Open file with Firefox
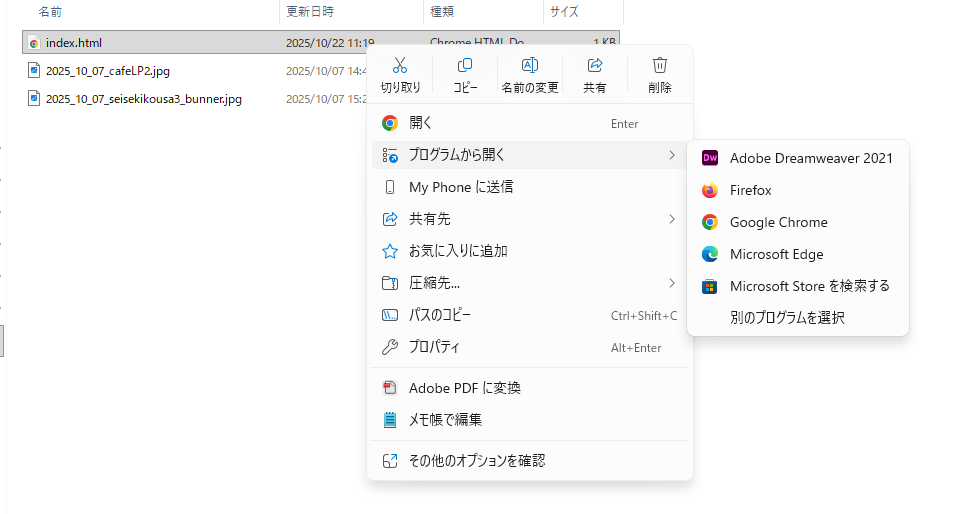Image resolution: width=958 pixels, height=514 pixels. pyautogui.click(x=750, y=190)
